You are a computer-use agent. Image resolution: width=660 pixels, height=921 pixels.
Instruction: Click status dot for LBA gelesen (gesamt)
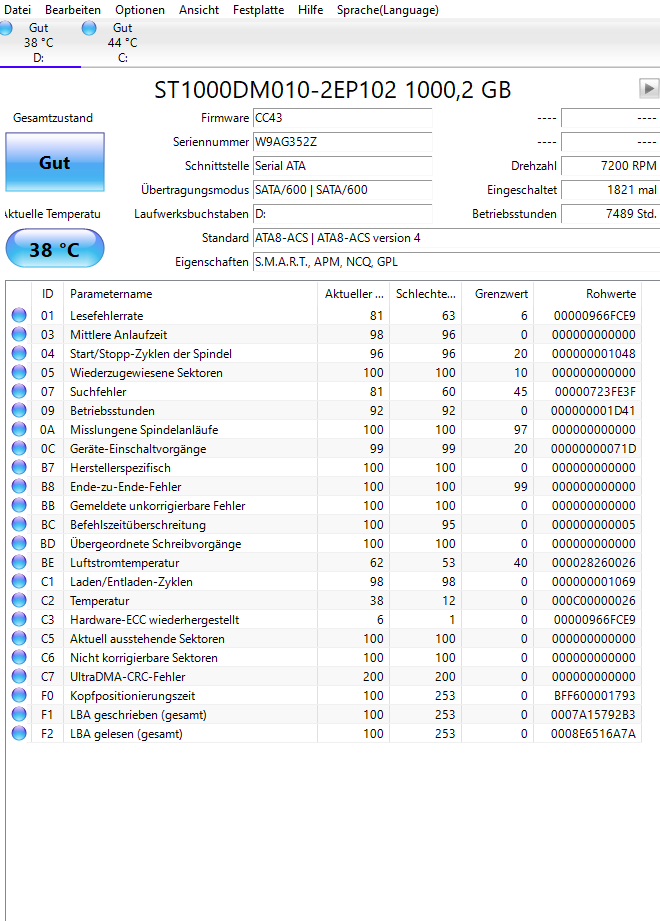pos(19,733)
